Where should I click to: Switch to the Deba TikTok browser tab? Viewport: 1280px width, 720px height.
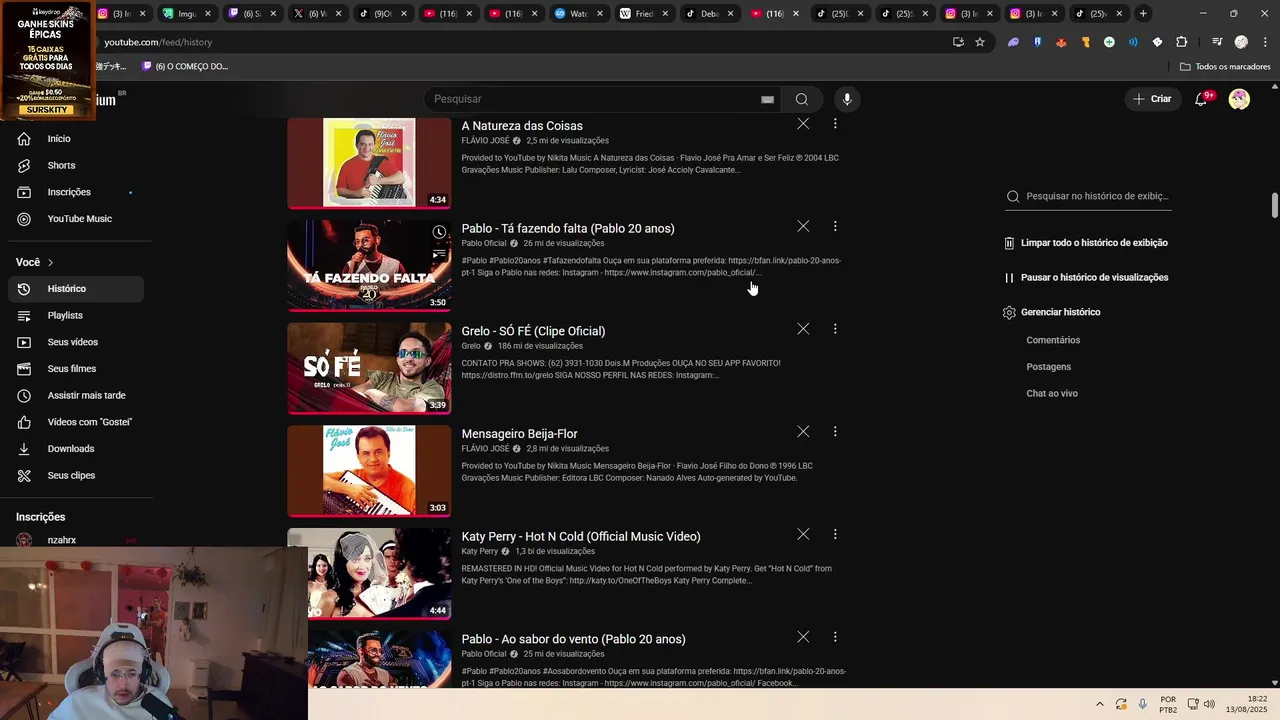pyautogui.click(x=709, y=14)
